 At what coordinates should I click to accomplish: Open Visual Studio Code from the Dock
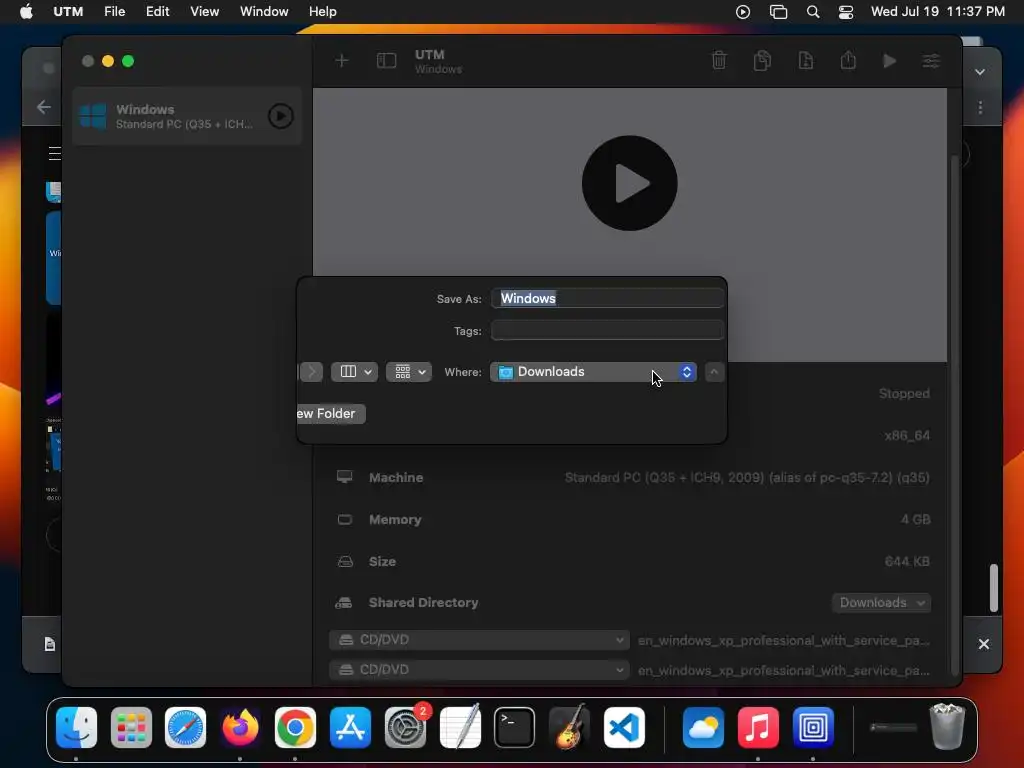click(624, 727)
